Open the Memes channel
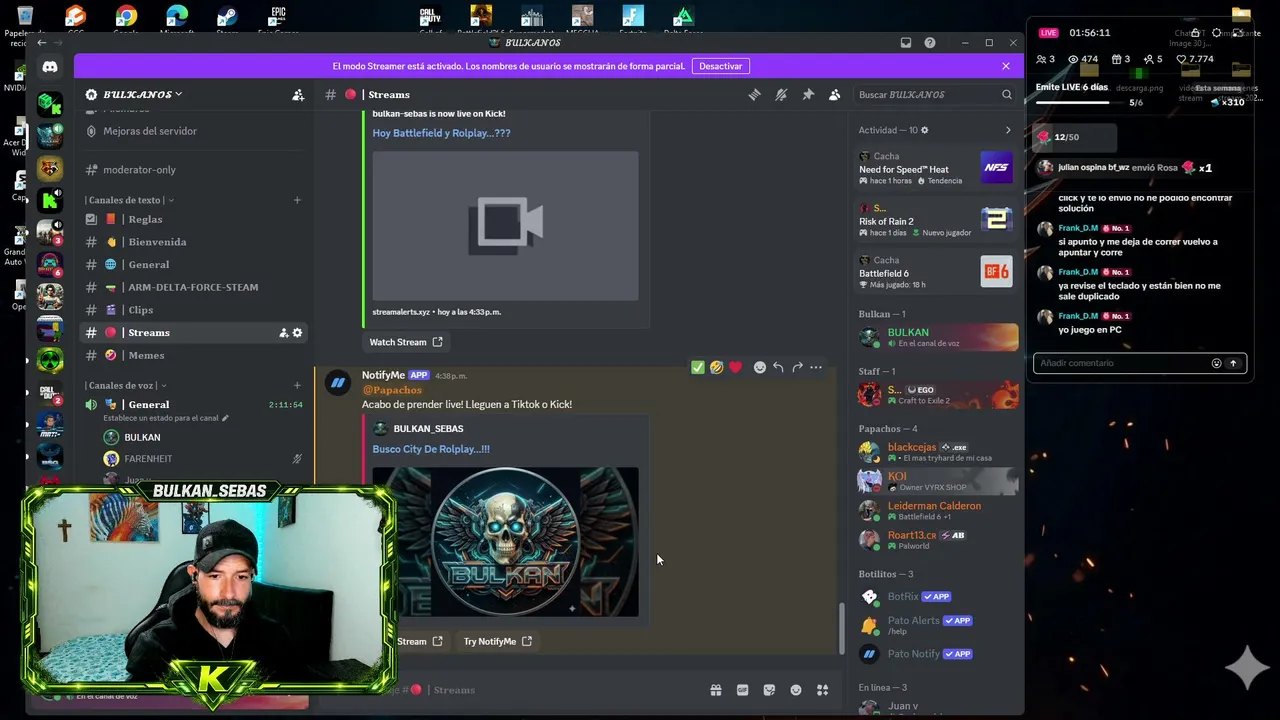 click(194, 355)
